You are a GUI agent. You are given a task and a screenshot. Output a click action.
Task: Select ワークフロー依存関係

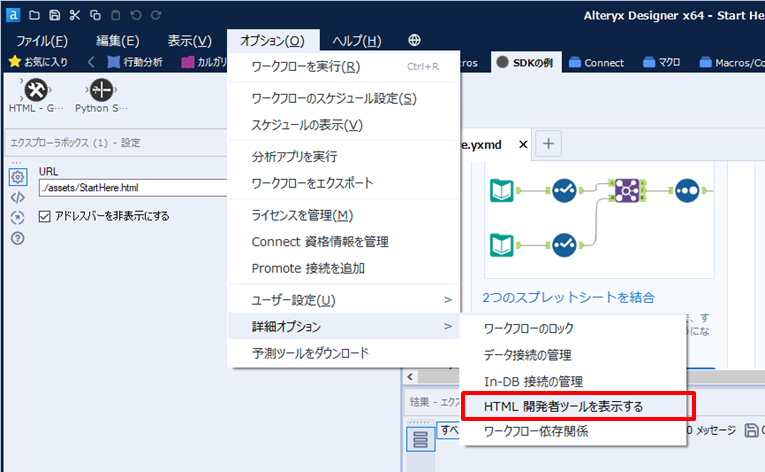point(573,431)
